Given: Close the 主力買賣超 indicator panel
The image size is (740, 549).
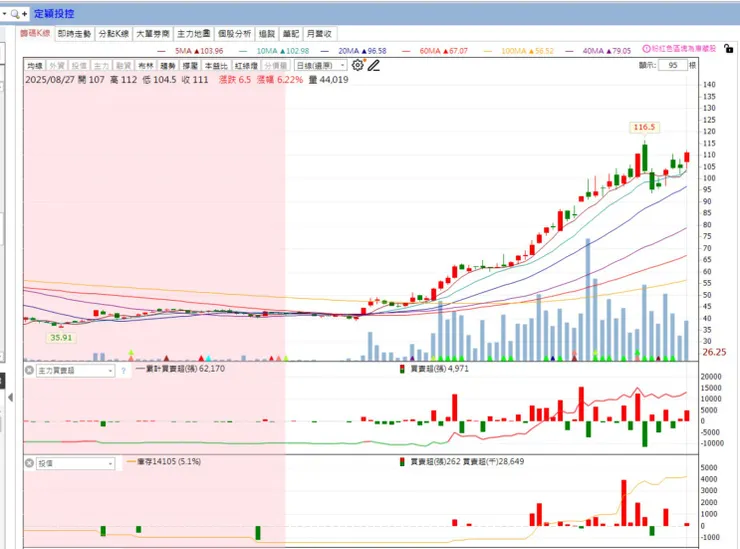Looking at the screenshot, I should (29, 371).
